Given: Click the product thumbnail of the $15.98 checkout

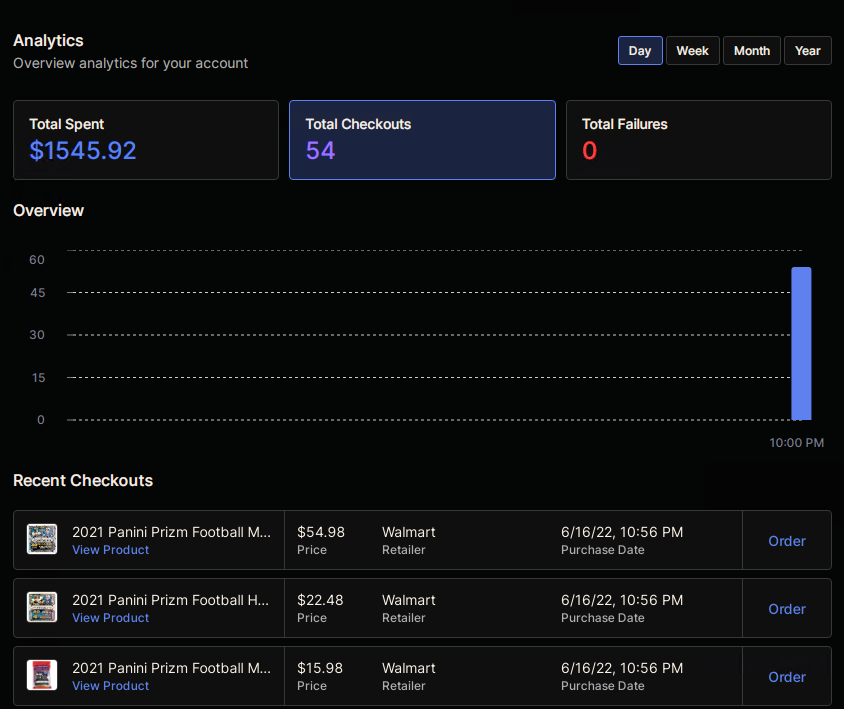Looking at the screenshot, I should tap(42, 675).
